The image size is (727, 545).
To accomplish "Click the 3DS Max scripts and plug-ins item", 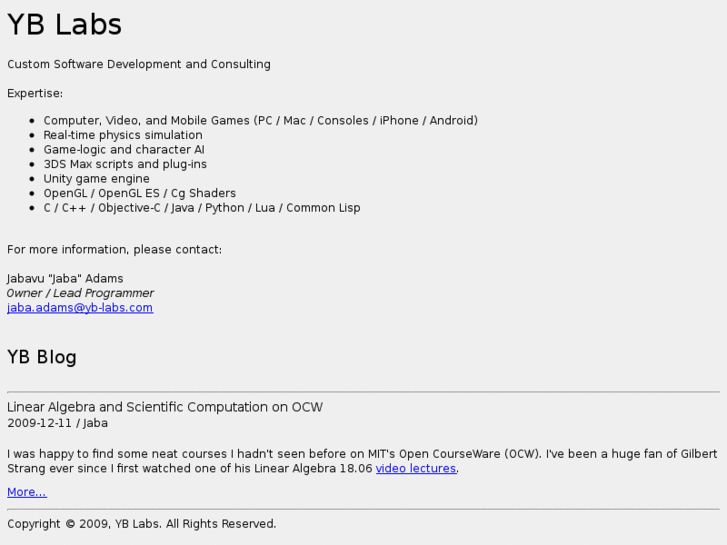I will tap(125, 164).
